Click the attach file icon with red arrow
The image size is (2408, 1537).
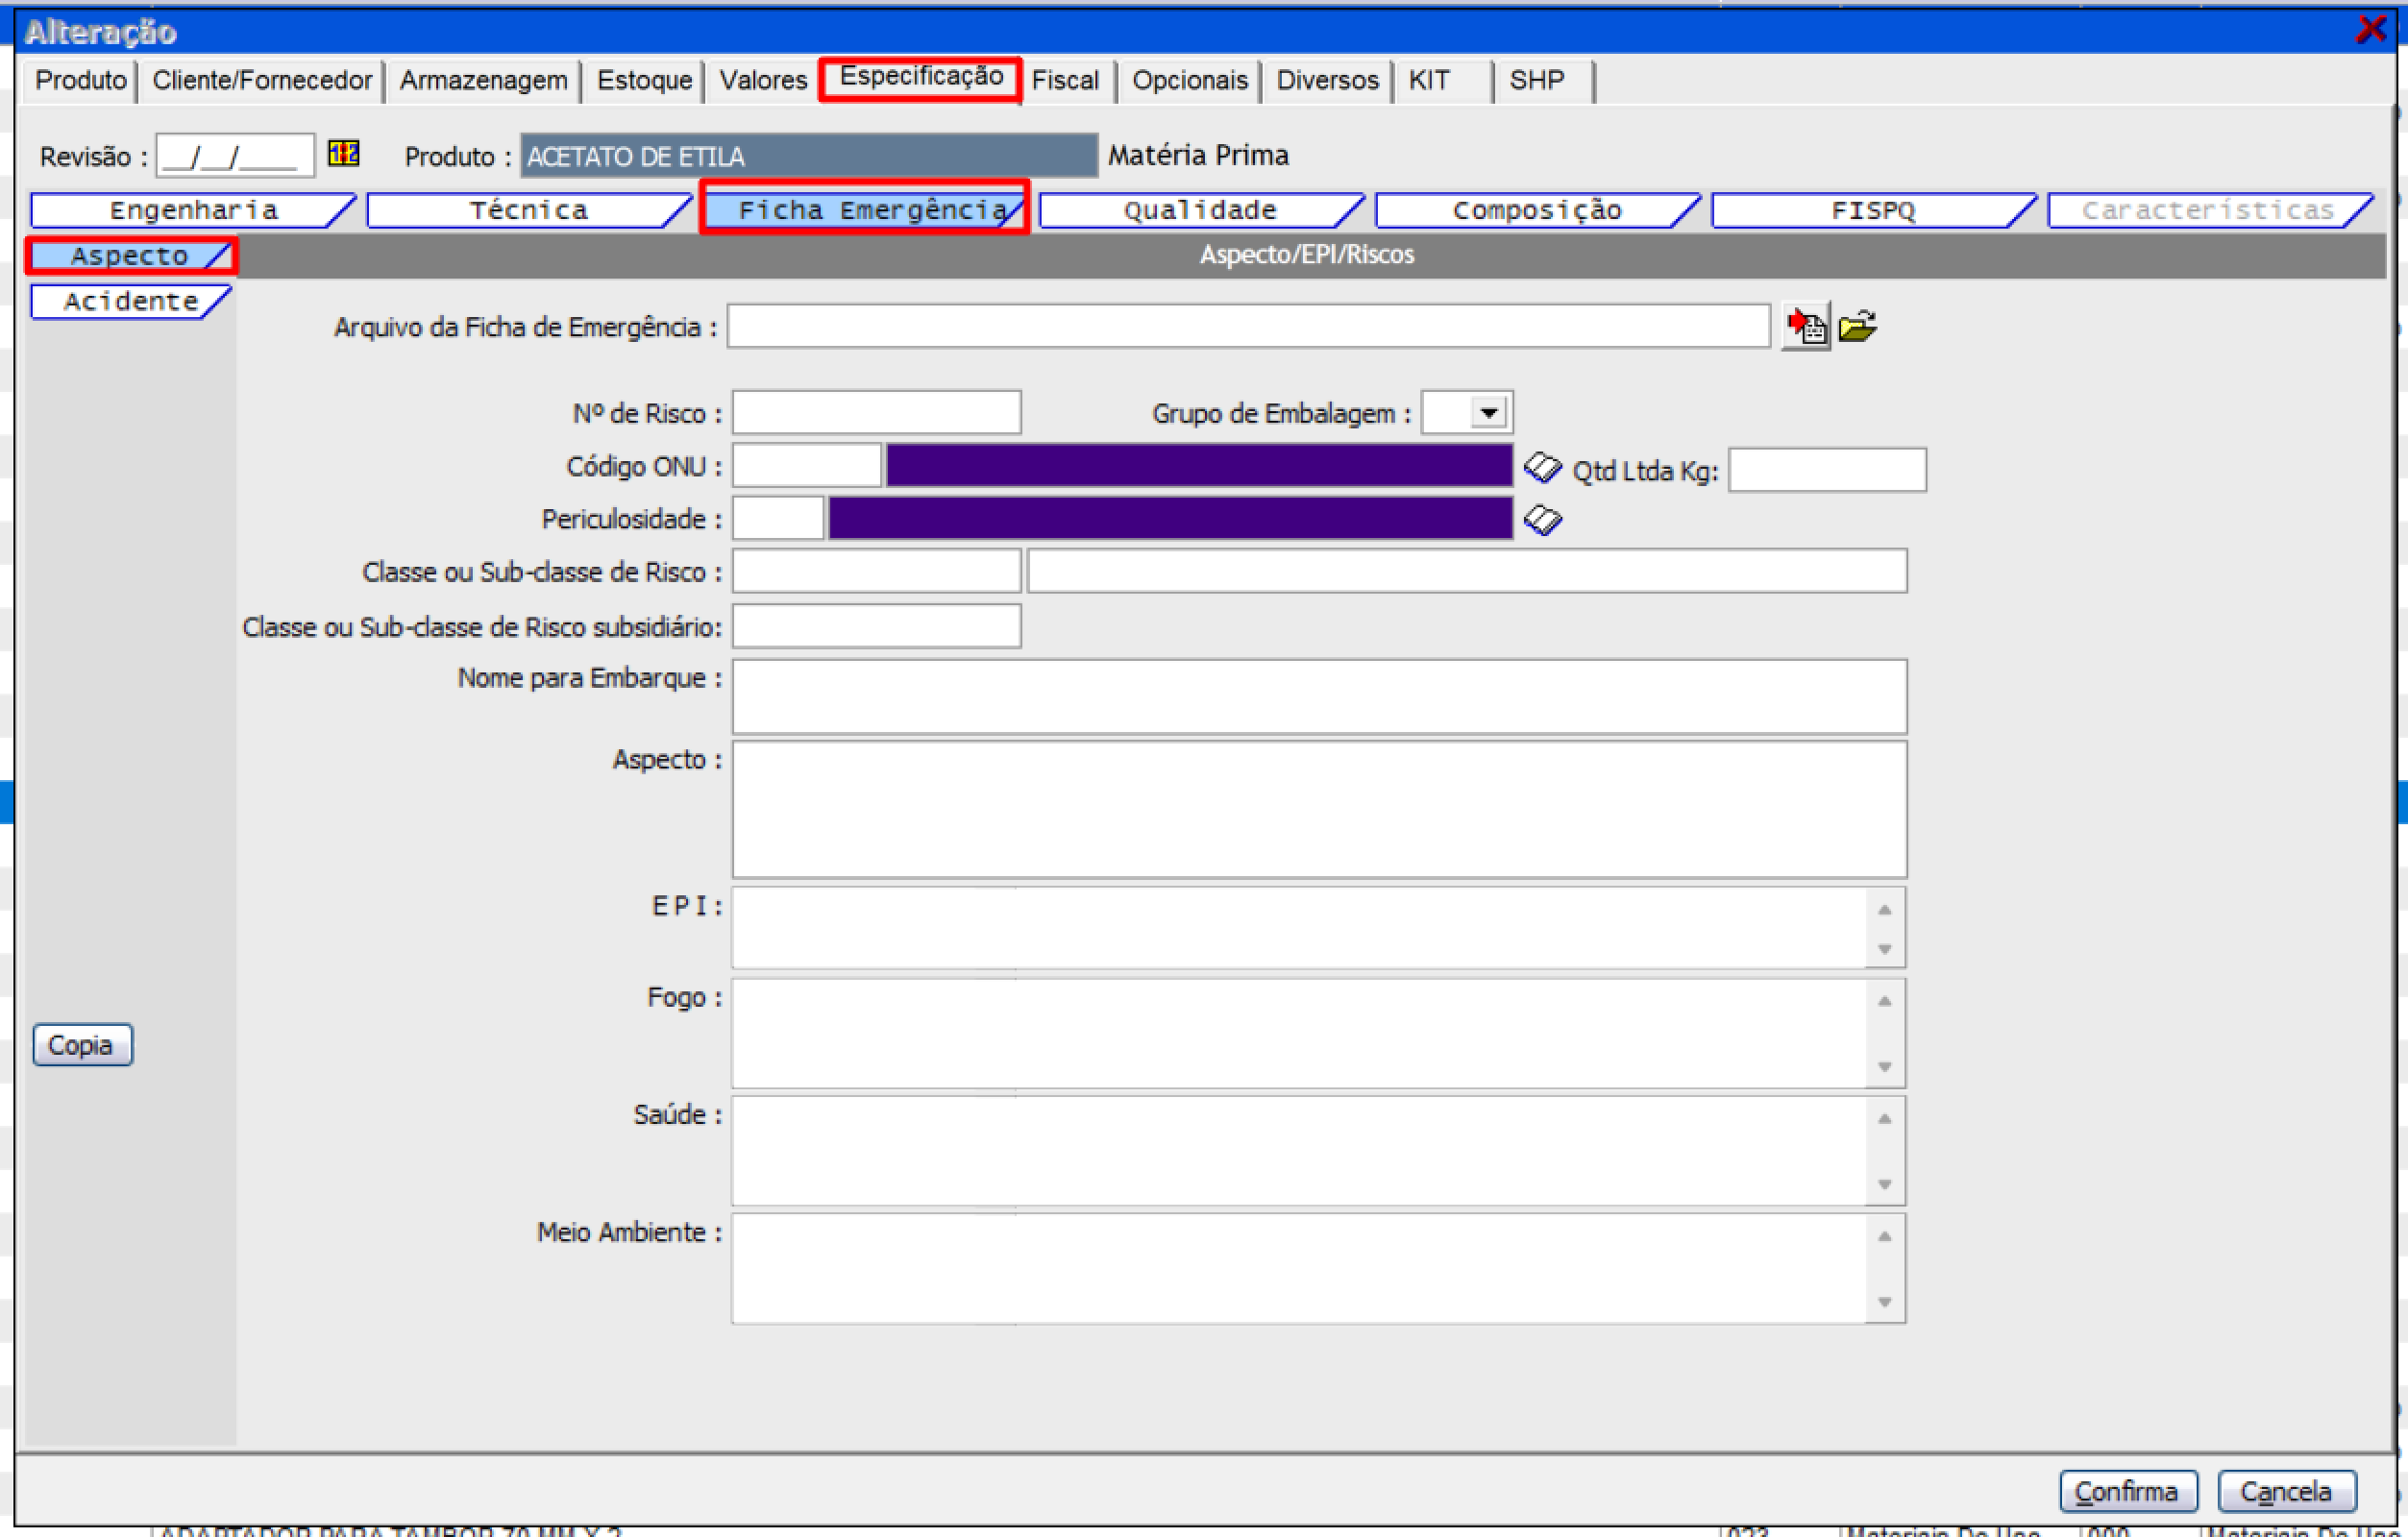1806,326
